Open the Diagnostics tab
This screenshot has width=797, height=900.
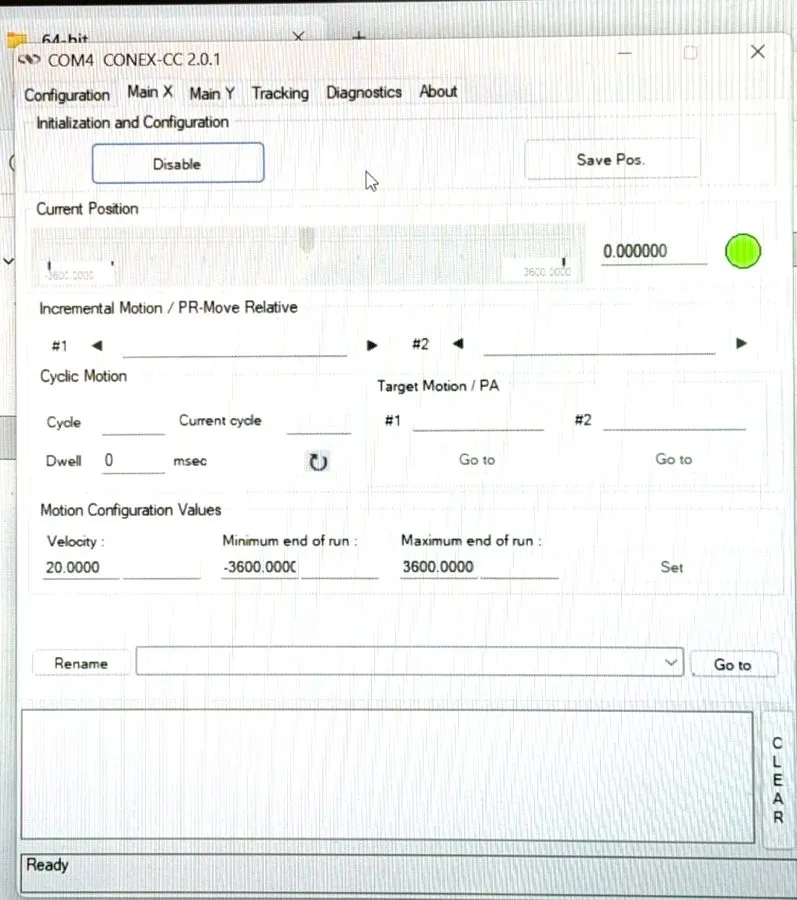364,92
